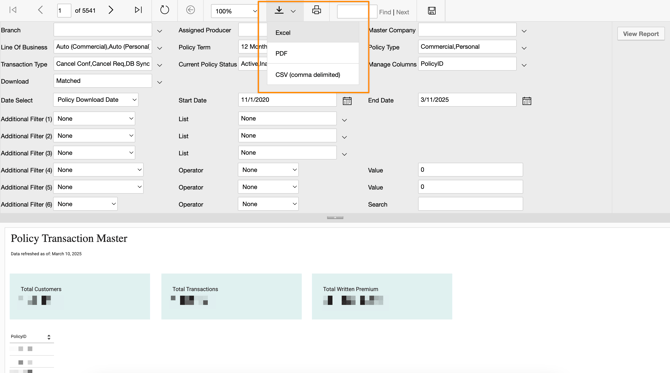This screenshot has height=373, width=670.
Task: Export as CSV (comma delimited)
Action: point(313,74)
